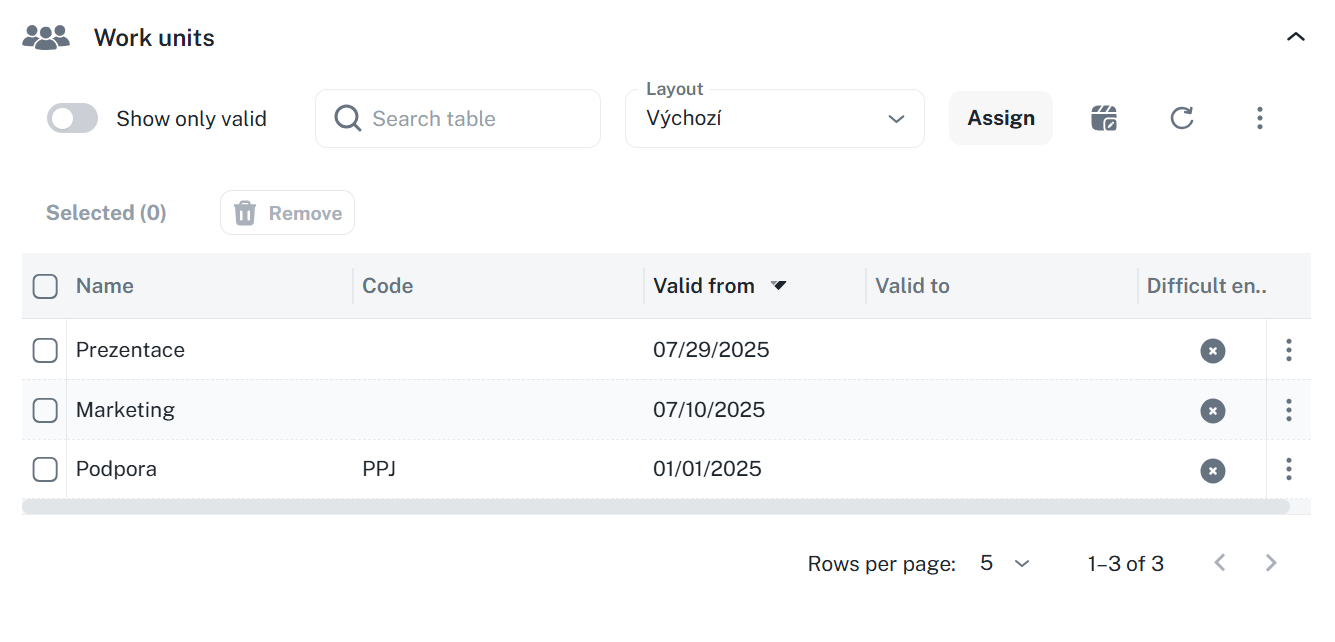Sort table by the Name column header
The height and width of the screenshot is (642, 1335).
coord(105,286)
